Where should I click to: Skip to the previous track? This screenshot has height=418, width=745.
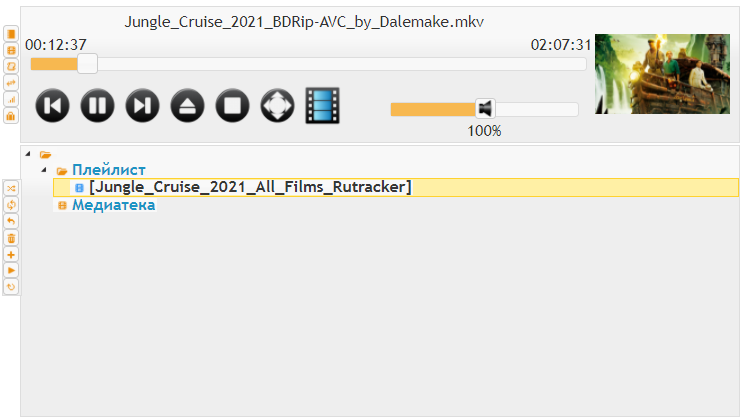(52, 105)
